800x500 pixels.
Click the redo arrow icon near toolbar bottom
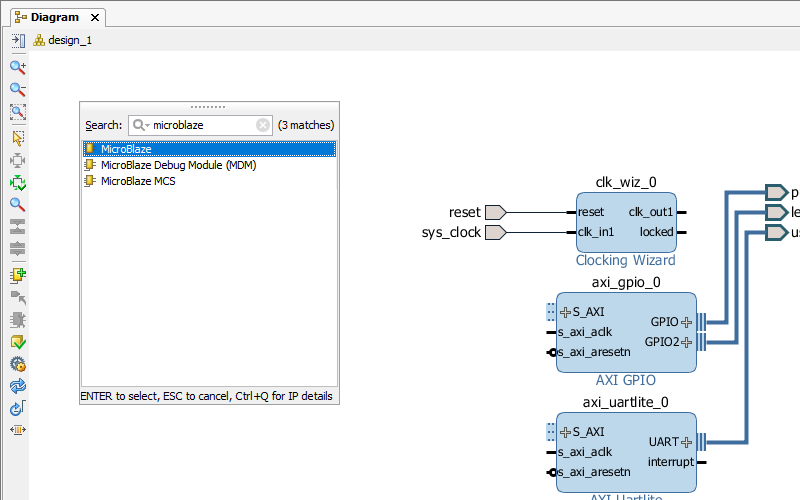pyautogui.click(x=18, y=408)
